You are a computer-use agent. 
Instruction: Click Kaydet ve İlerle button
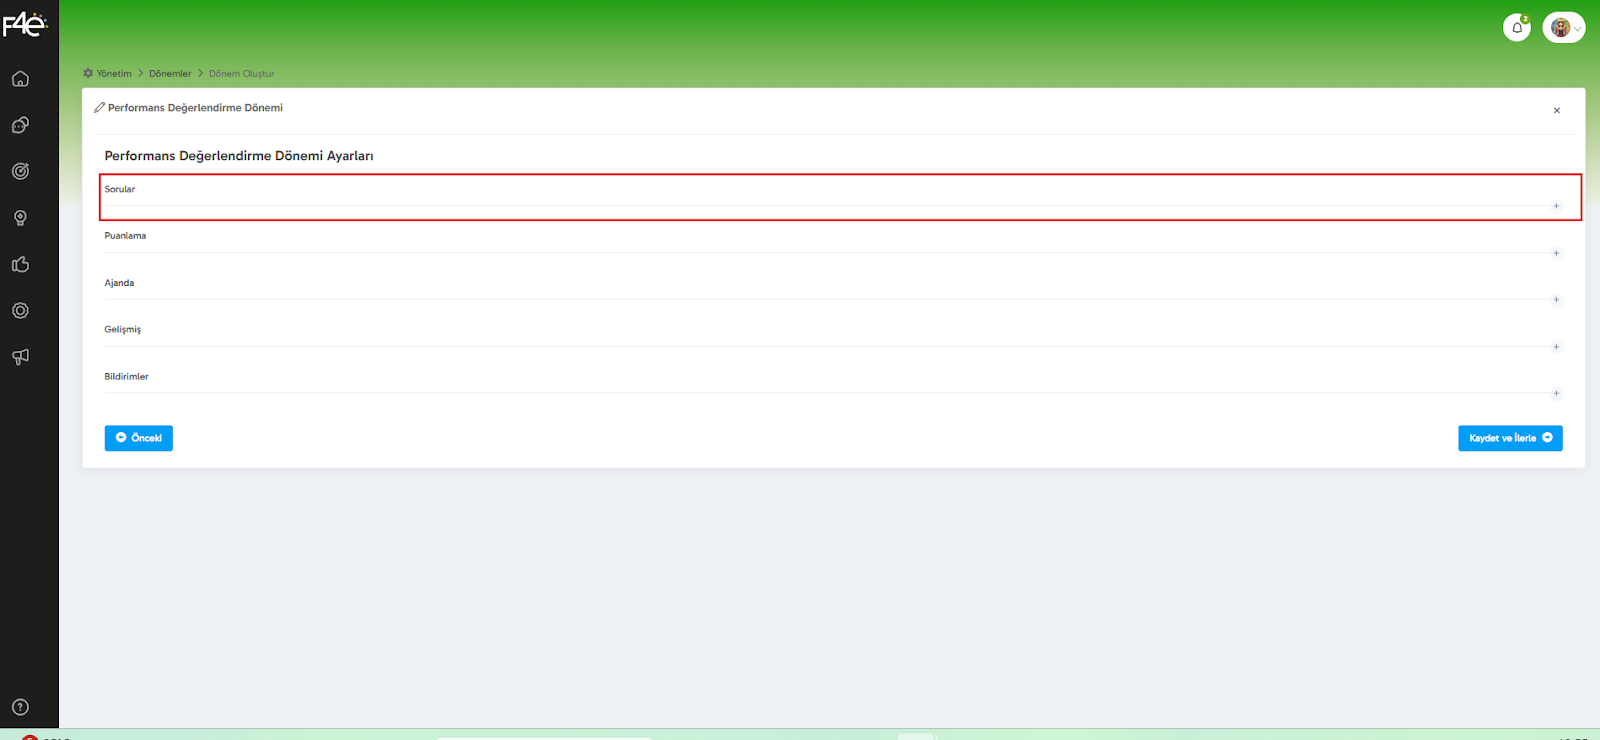pyautogui.click(x=1510, y=438)
